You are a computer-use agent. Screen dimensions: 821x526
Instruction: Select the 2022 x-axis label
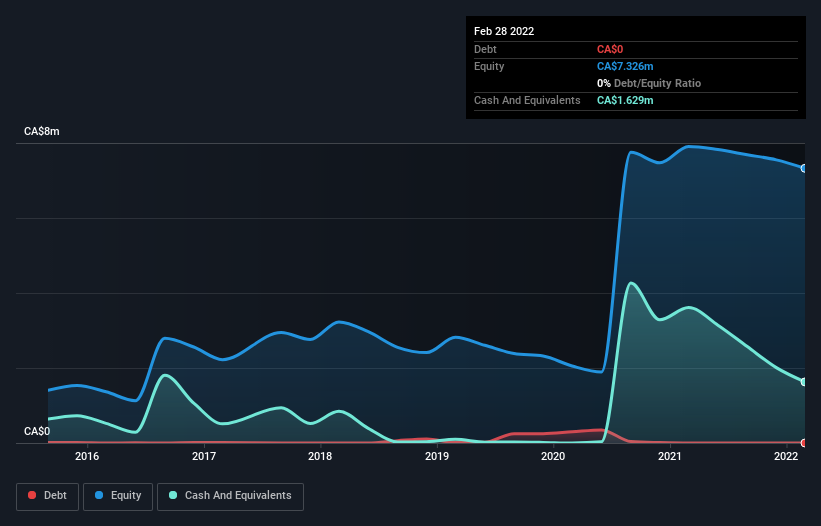click(x=786, y=456)
